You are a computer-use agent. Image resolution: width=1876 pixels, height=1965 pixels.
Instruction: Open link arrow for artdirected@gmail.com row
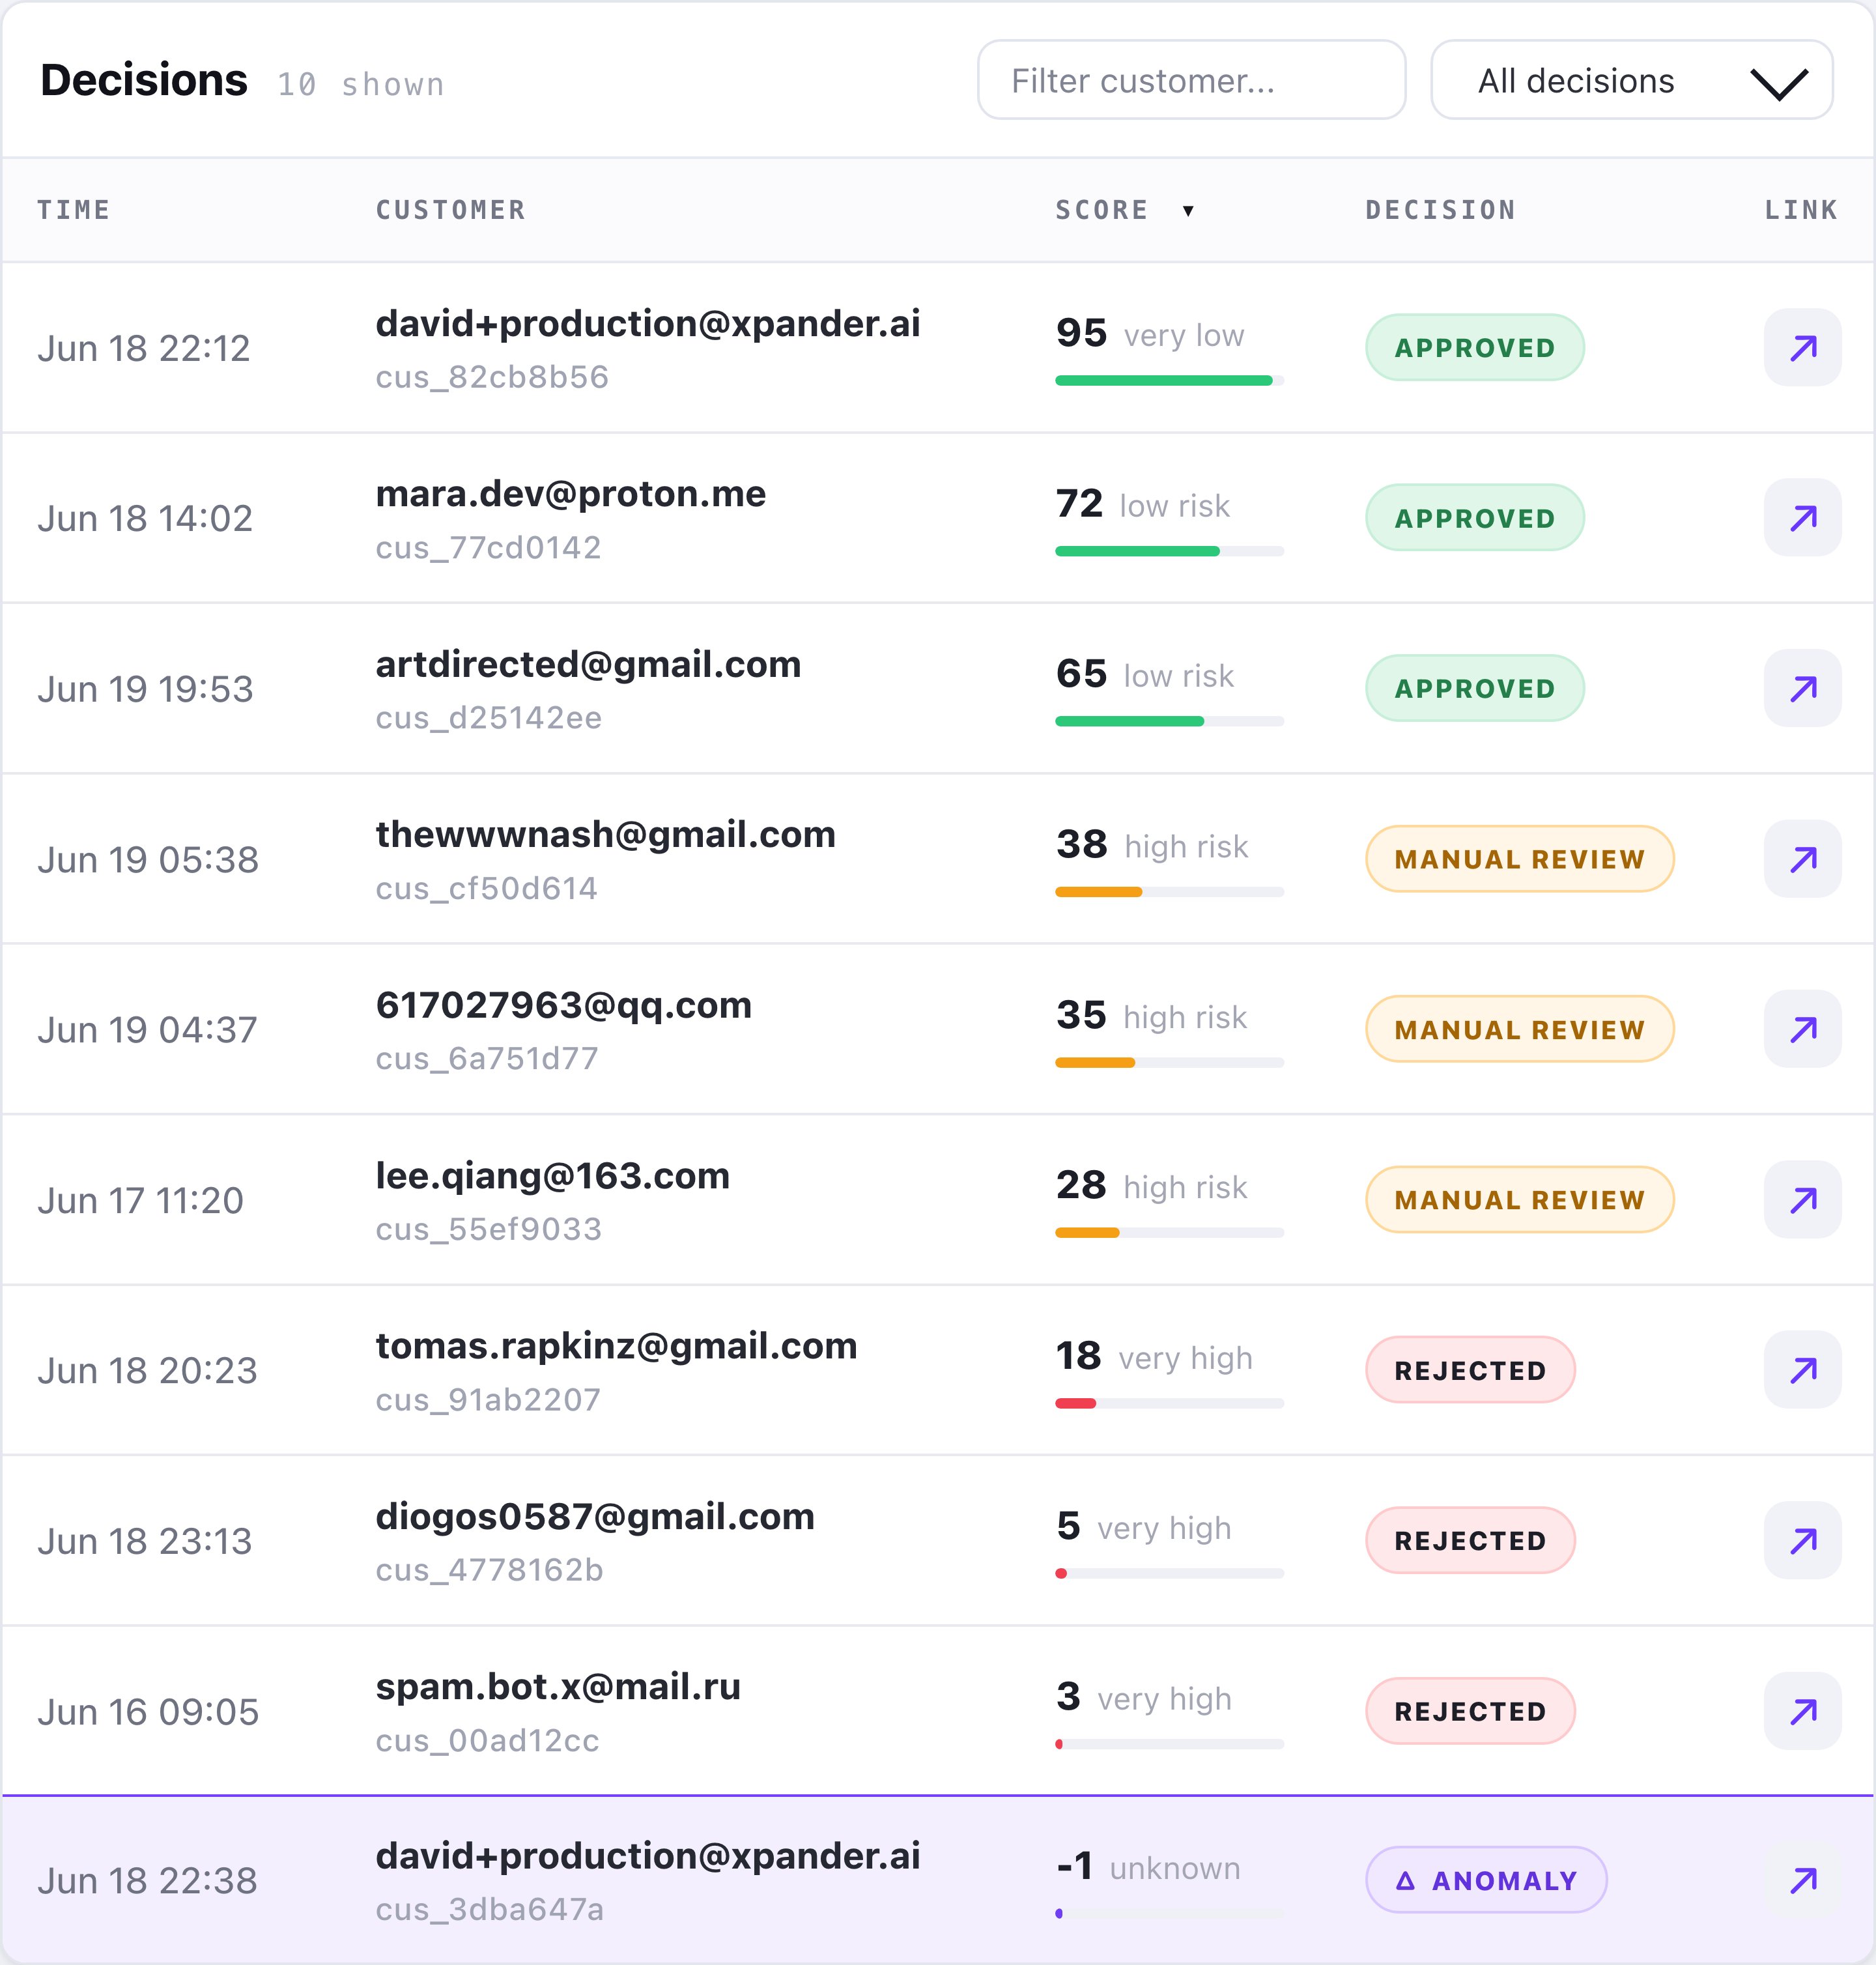tap(1802, 688)
